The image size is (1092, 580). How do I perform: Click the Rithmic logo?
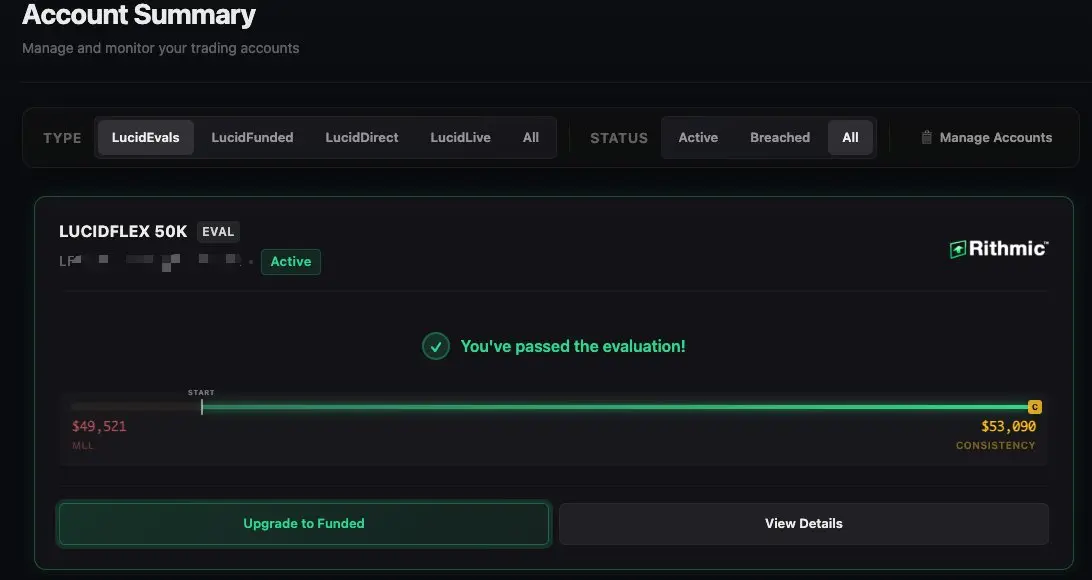coord(999,249)
